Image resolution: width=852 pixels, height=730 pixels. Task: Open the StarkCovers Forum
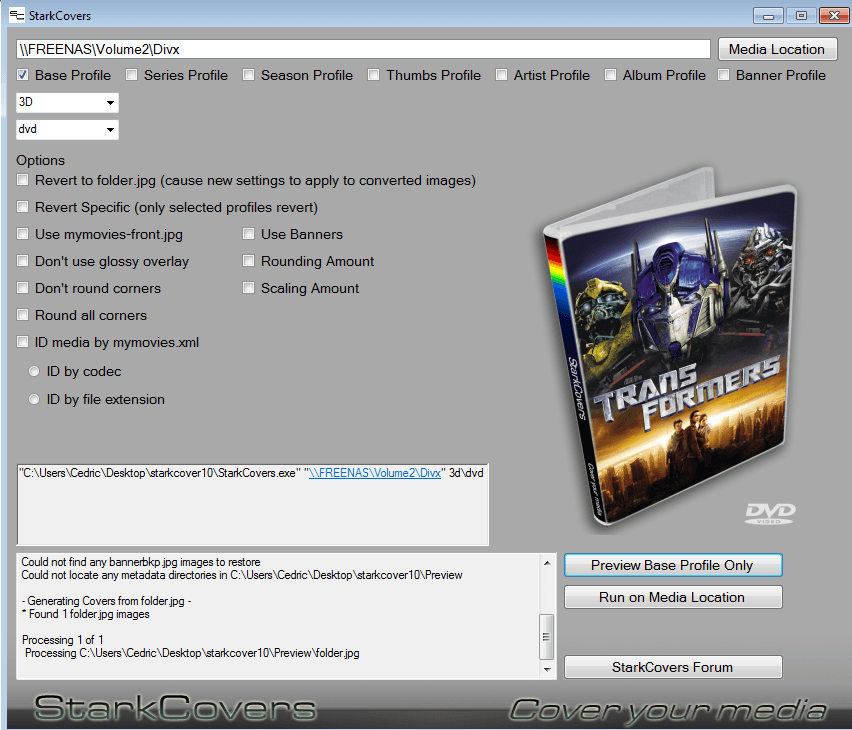pos(673,667)
